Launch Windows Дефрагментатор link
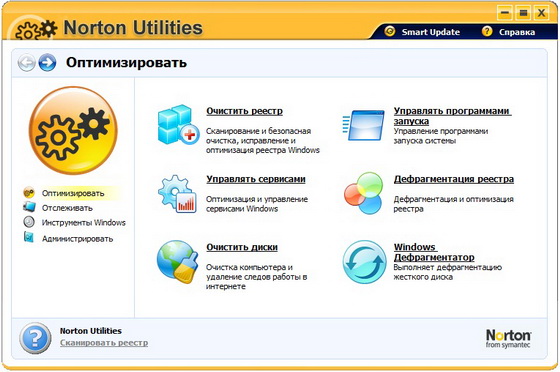Image resolution: width=560 pixels, height=372 pixels. point(434,252)
